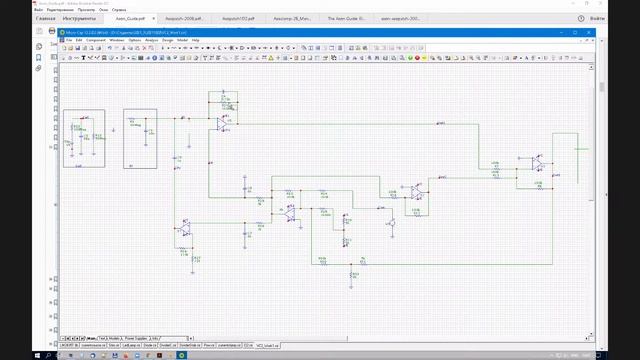Switch to the Axoclamp-2B_Man document tab
Screen dimensions: 640x360
coord(292,18)
